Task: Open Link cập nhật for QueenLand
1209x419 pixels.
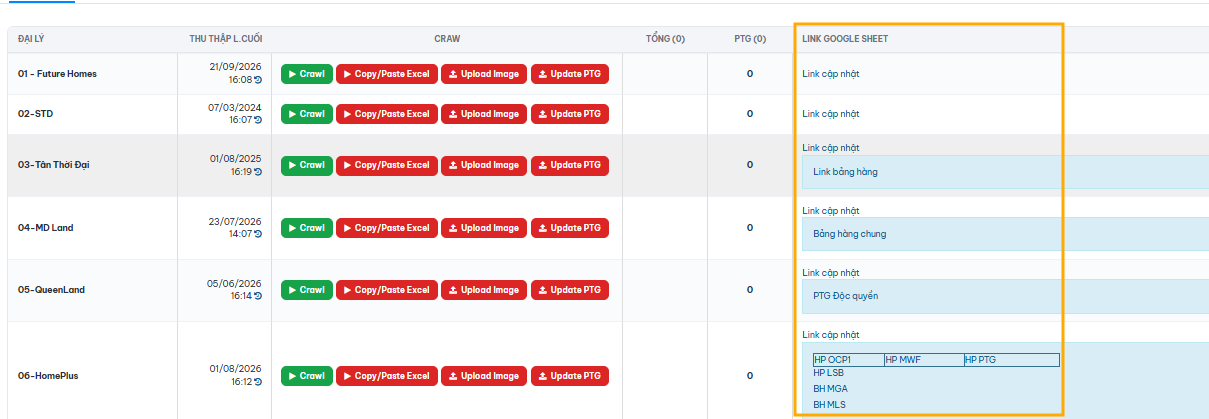Action: 830,273
